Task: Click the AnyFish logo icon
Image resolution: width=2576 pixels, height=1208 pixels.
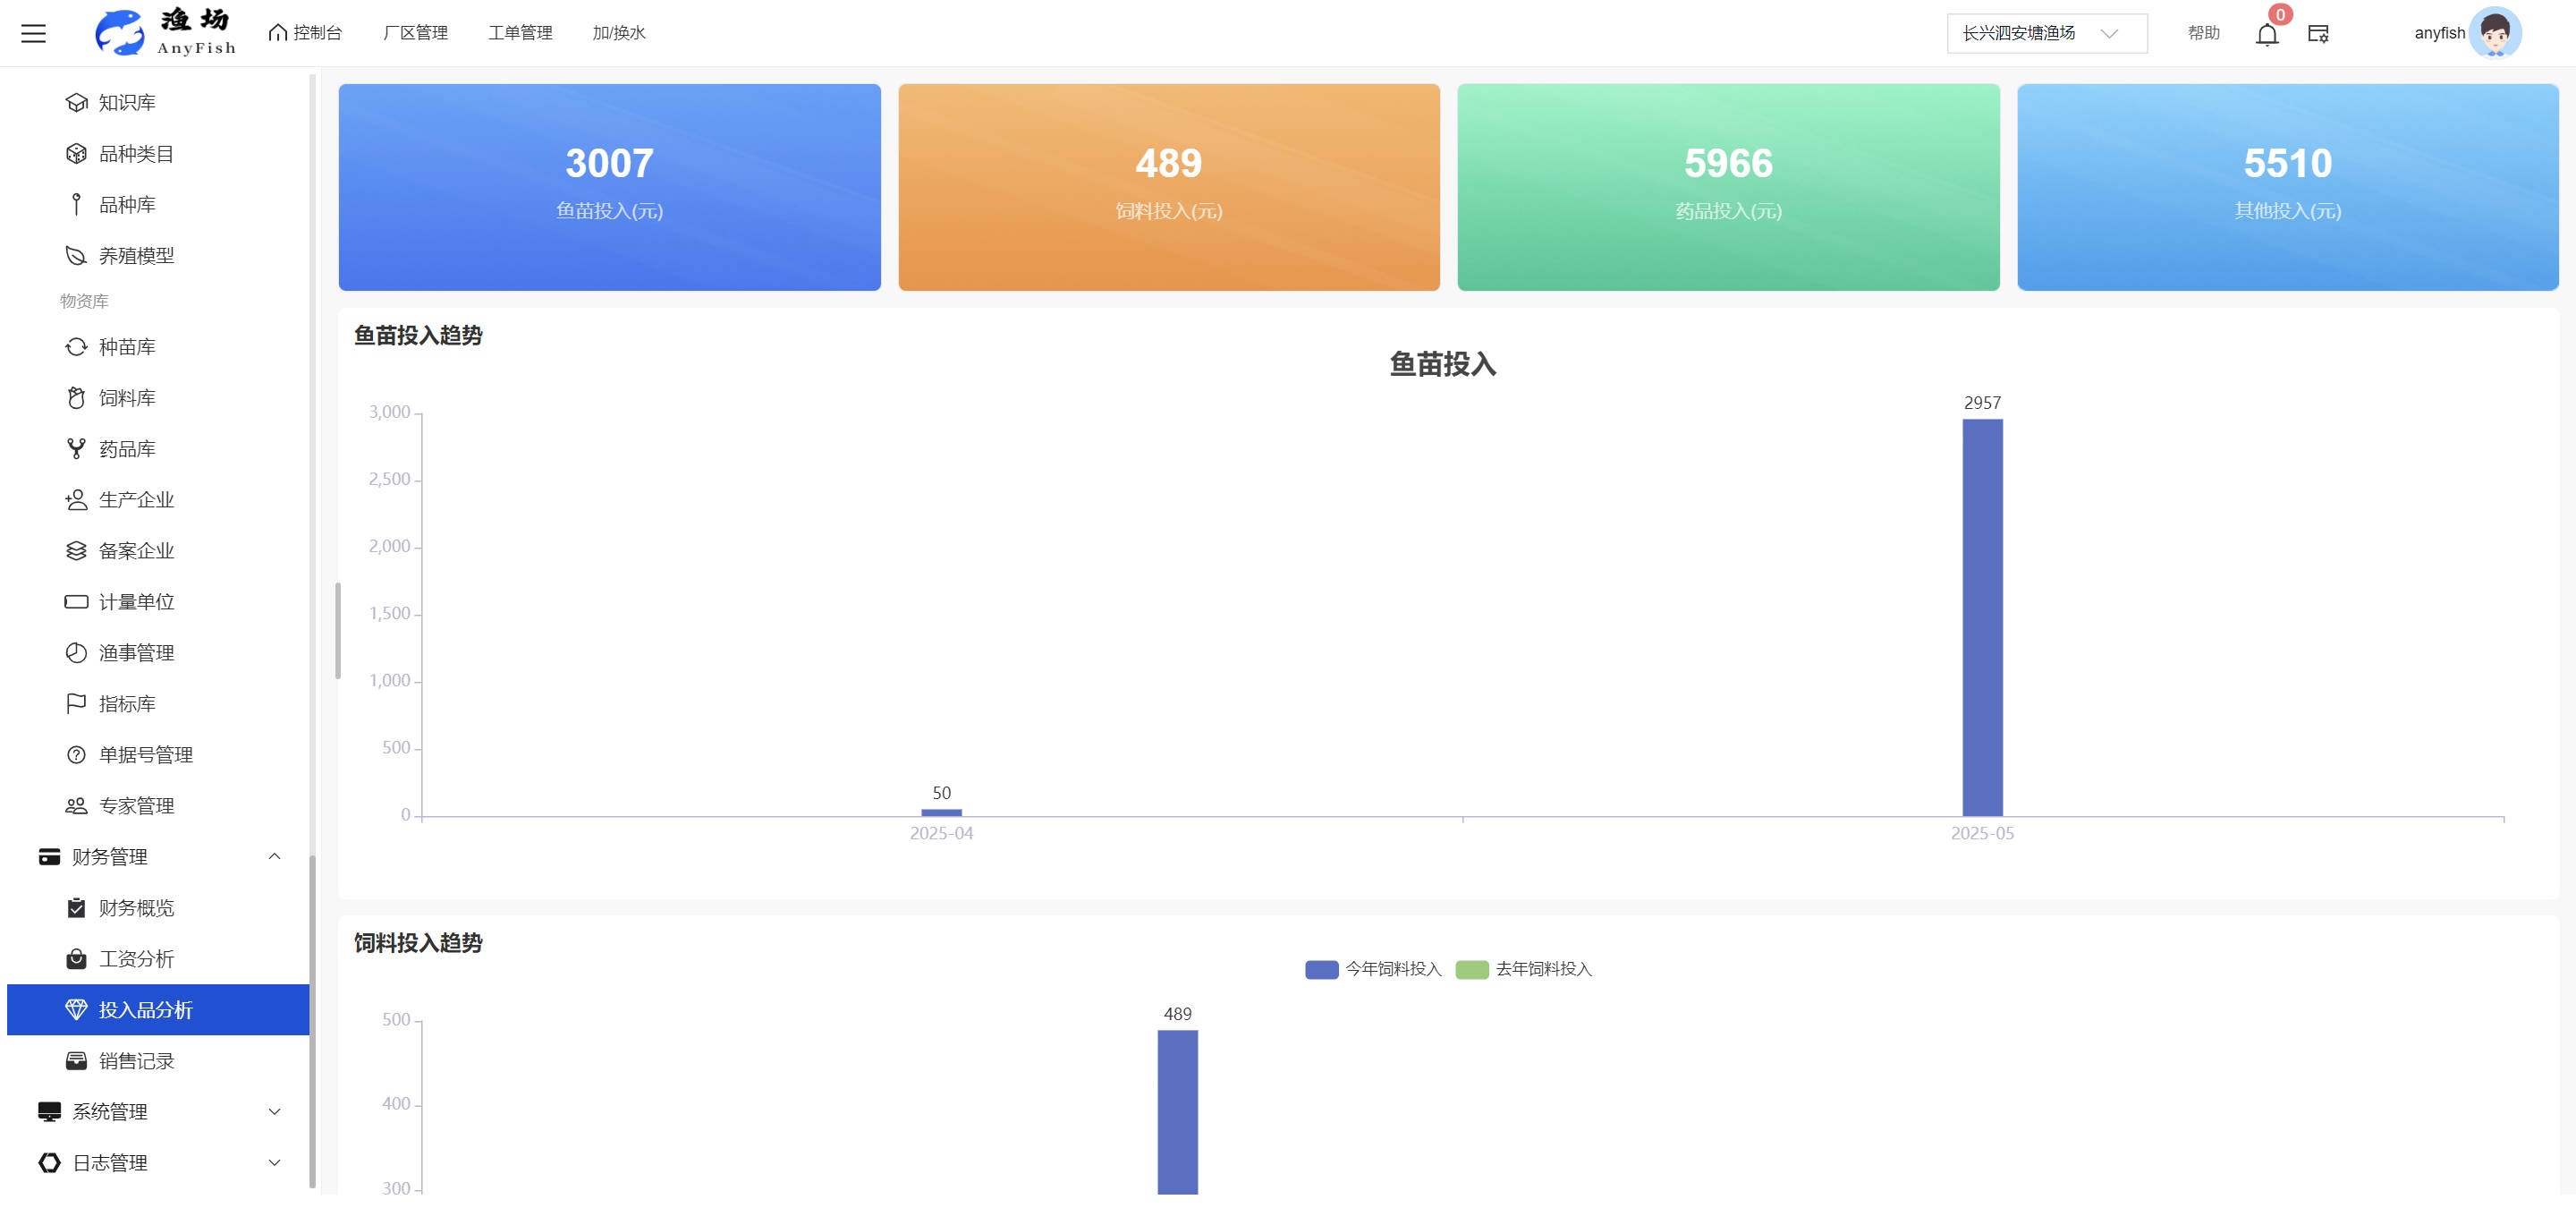Action: point(120,32)
